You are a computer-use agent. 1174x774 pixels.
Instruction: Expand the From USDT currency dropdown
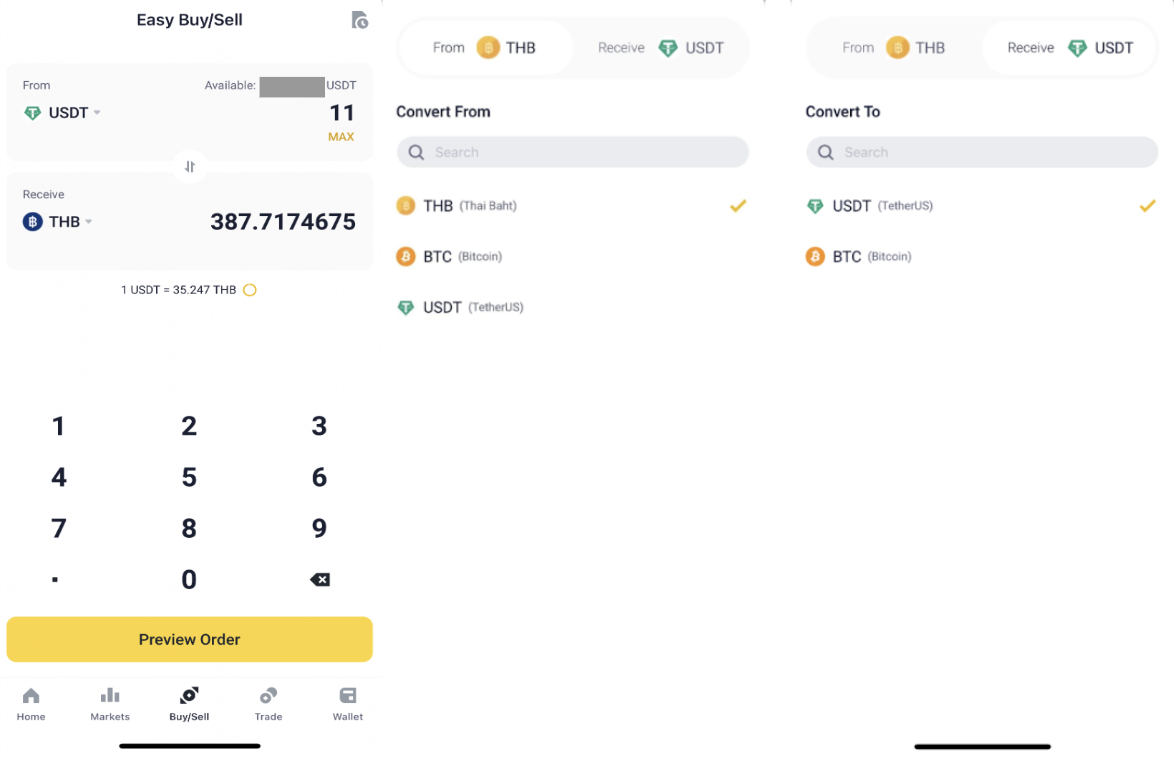click(63, 113)
